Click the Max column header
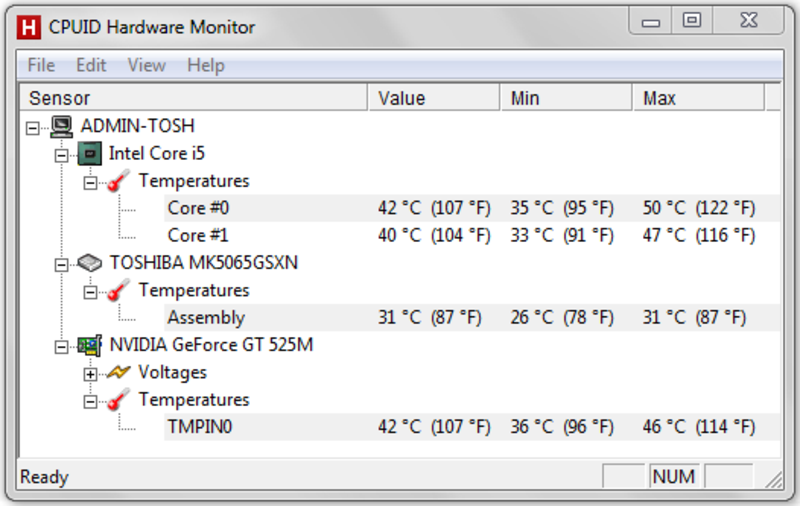This screenshot has width=800, height=506. coord(698,98)
